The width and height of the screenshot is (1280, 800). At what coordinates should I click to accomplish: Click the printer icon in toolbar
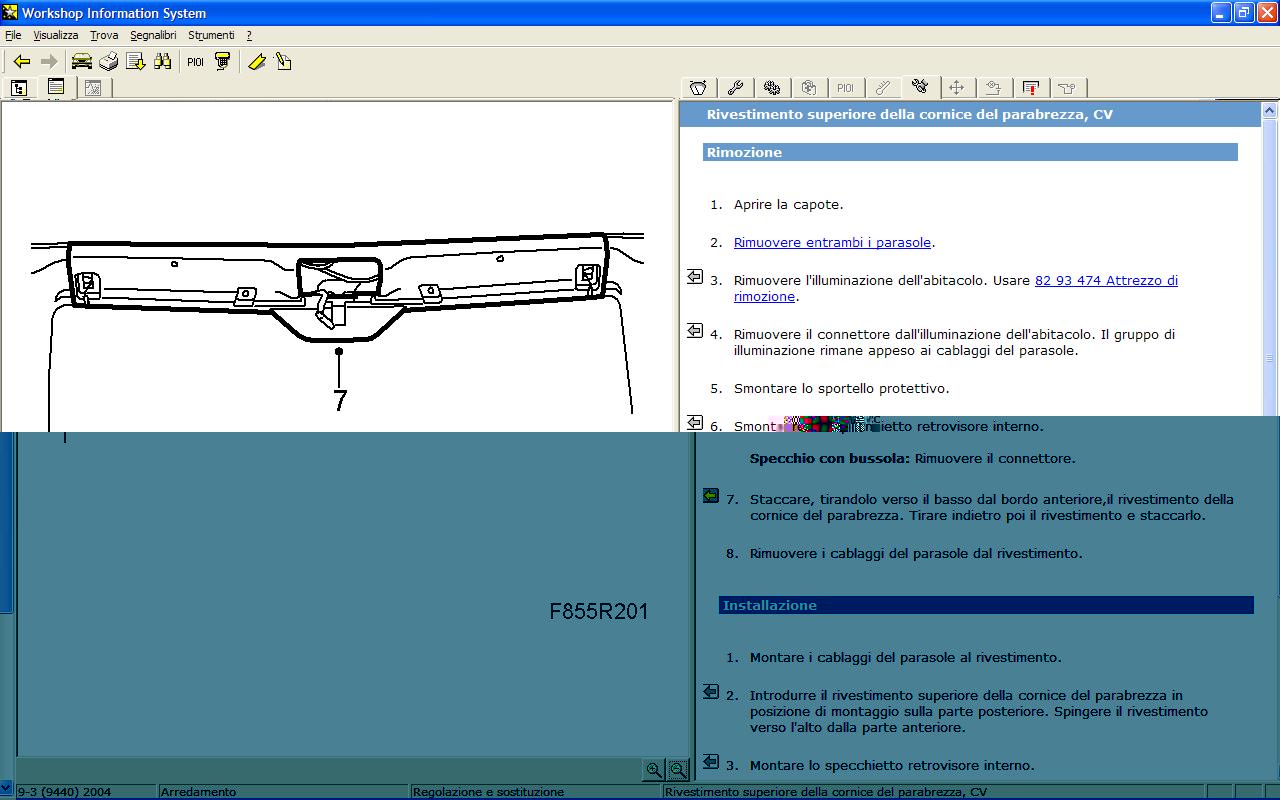pyautogui.click(x=108, y=62)
